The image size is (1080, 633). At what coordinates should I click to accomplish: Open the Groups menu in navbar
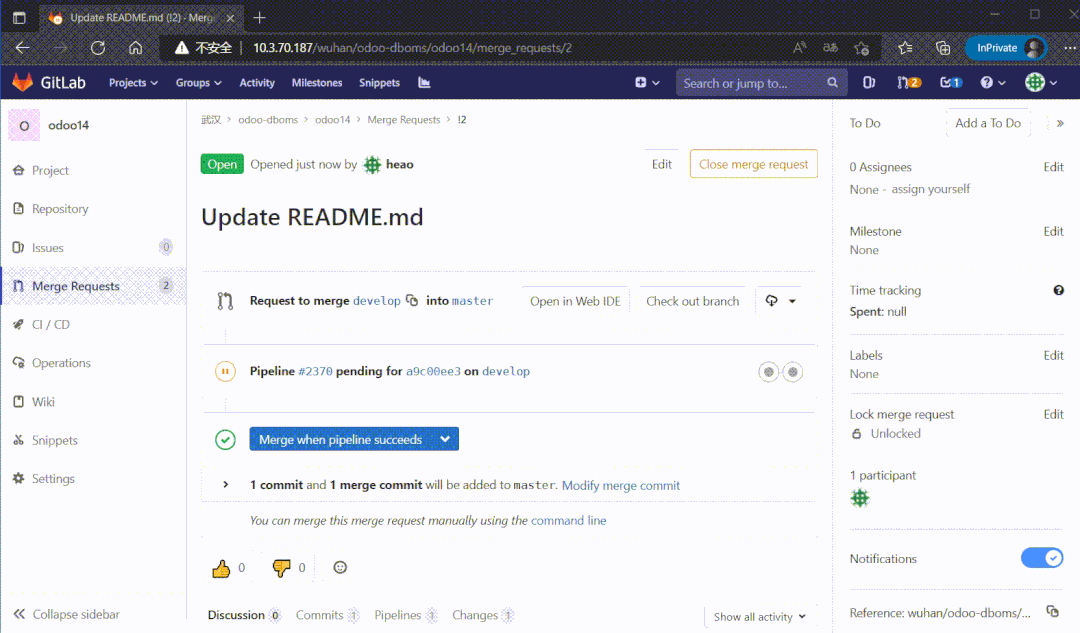(198, 83)
